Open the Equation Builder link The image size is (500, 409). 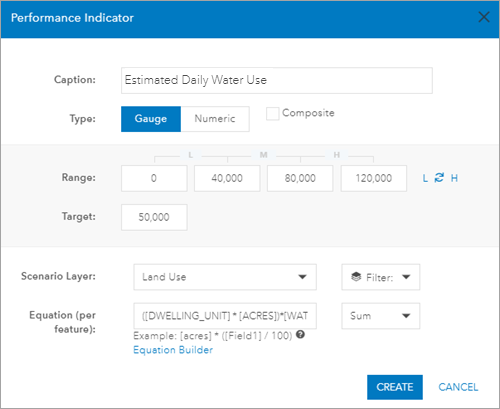173,350
